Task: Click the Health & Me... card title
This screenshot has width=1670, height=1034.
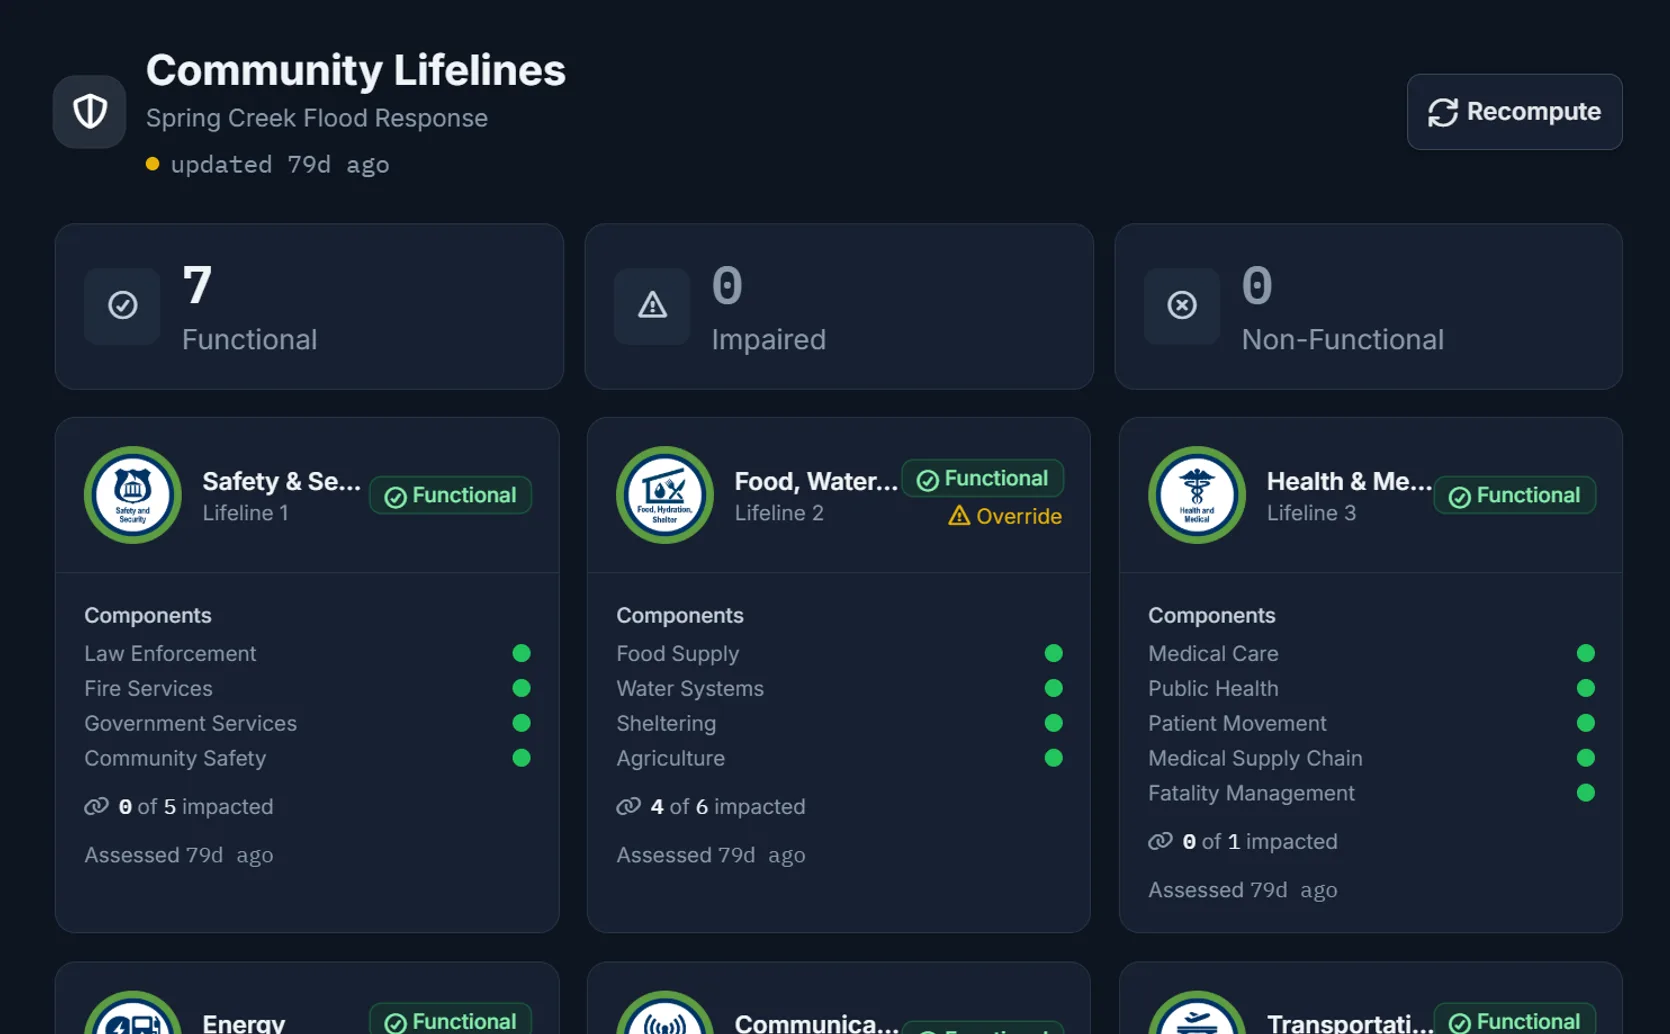Action: pyautogui.click(x=1349, y=481)
